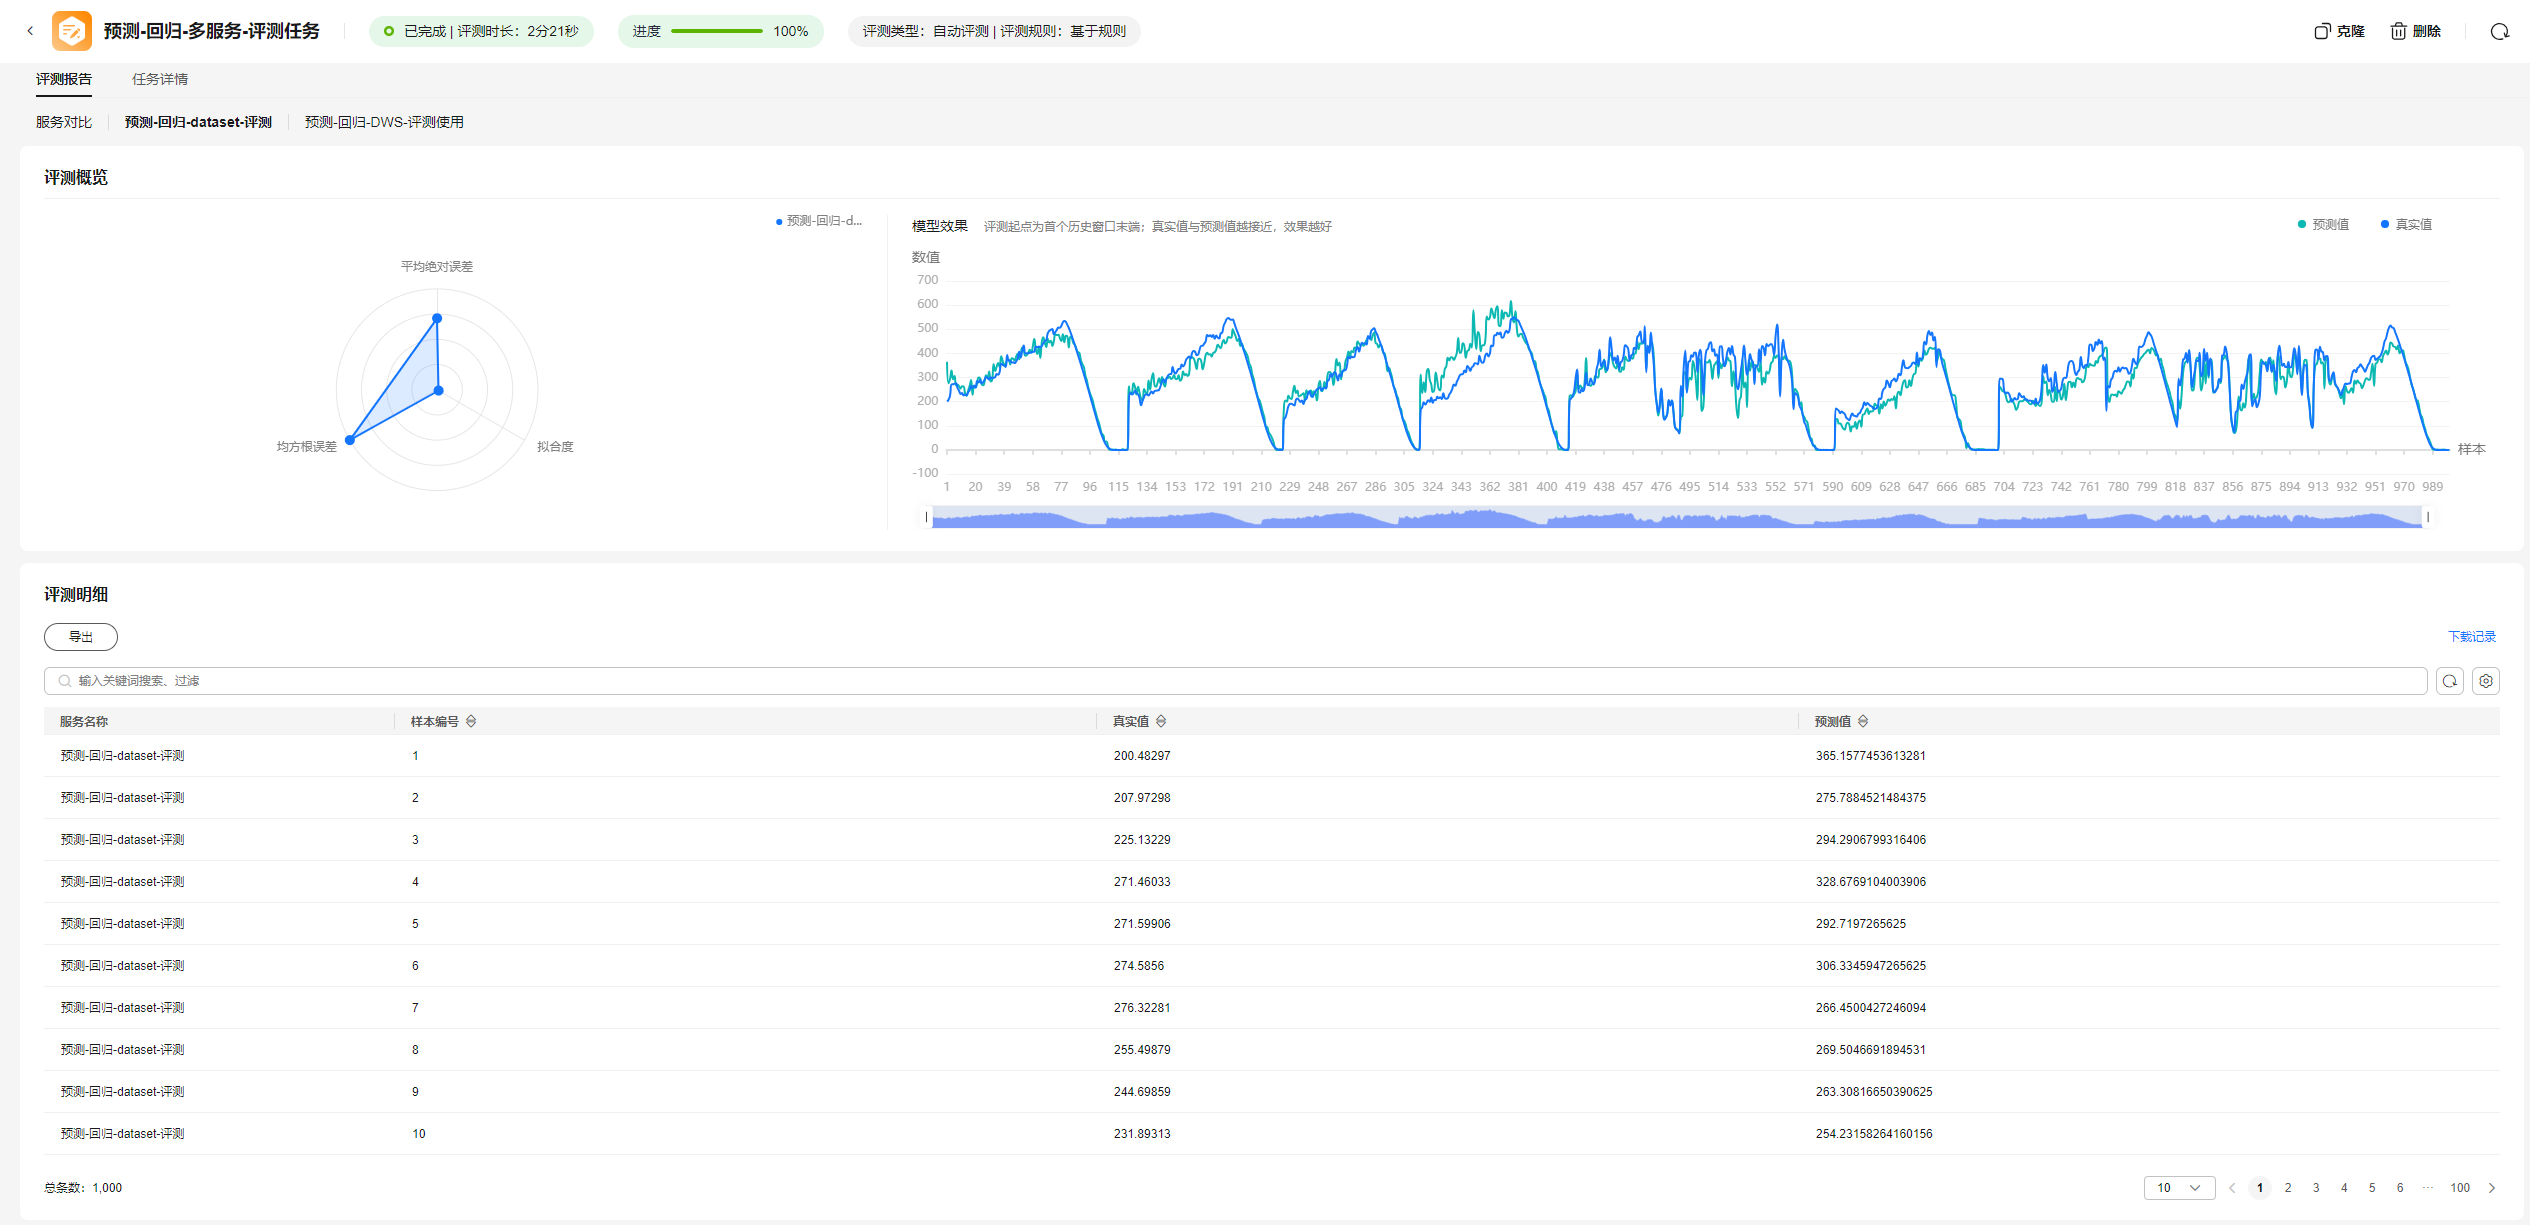The height and width of the screenshot is (1225, 2530).
Task: Click the clone (克隆) icon
Action: (2322, 31)
